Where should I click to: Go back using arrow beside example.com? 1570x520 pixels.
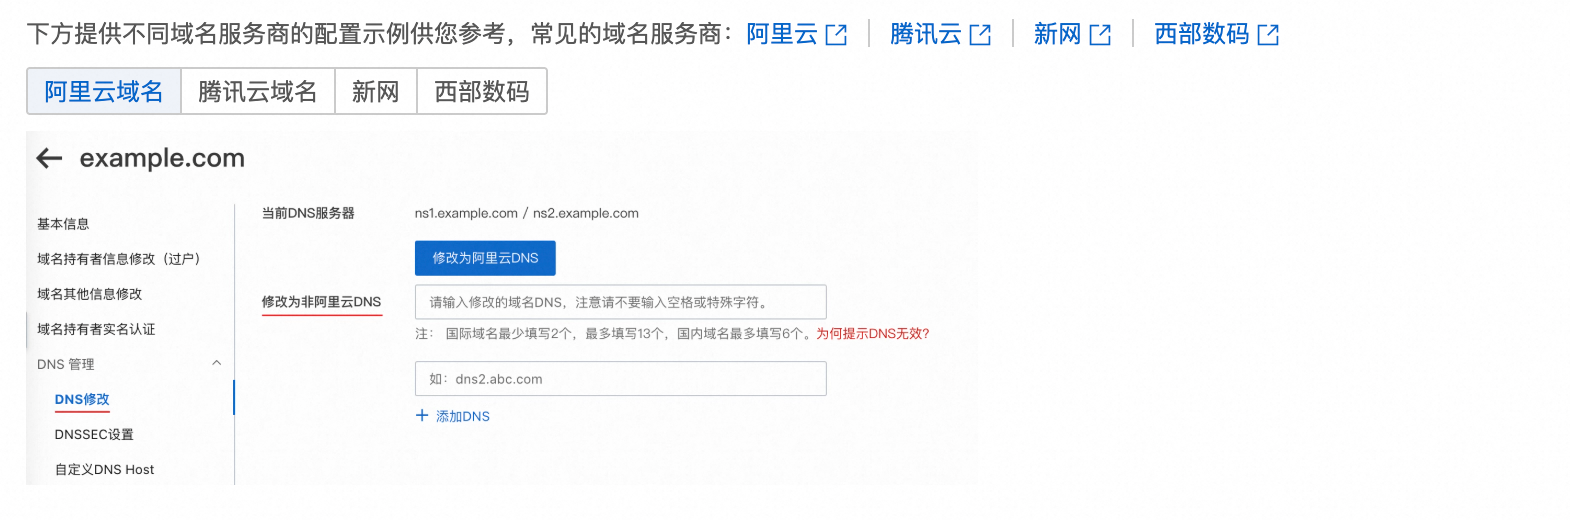pos(49,158)
